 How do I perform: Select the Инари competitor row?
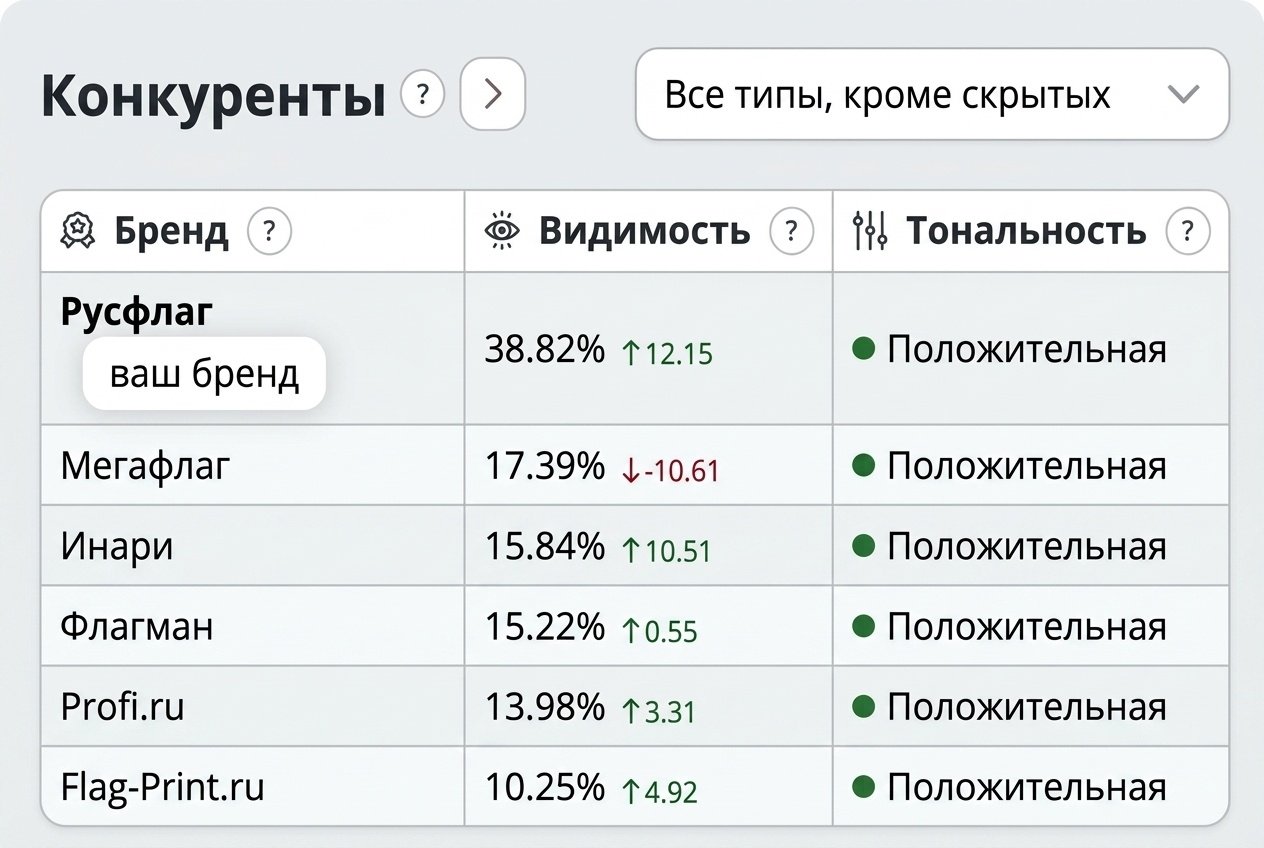(x=635, y=546)
